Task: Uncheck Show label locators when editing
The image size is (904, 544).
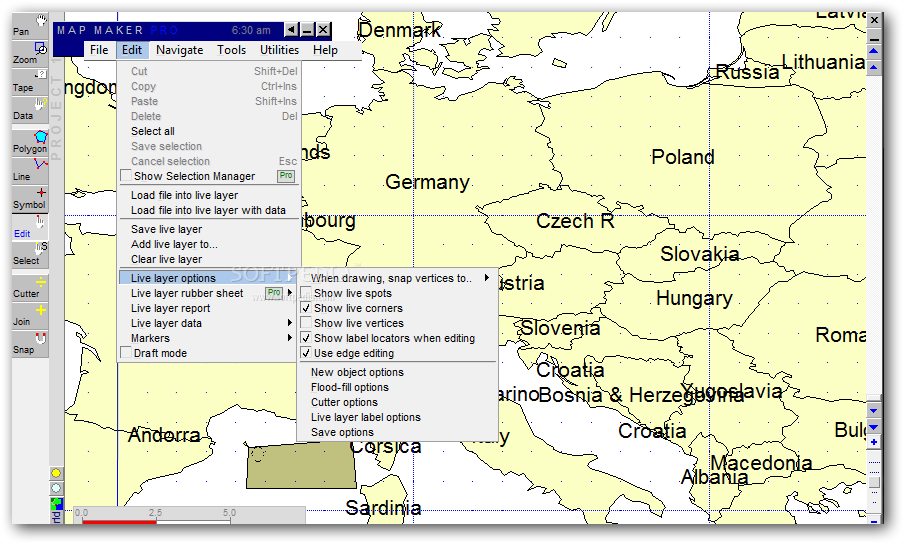Action: [306, 338]
